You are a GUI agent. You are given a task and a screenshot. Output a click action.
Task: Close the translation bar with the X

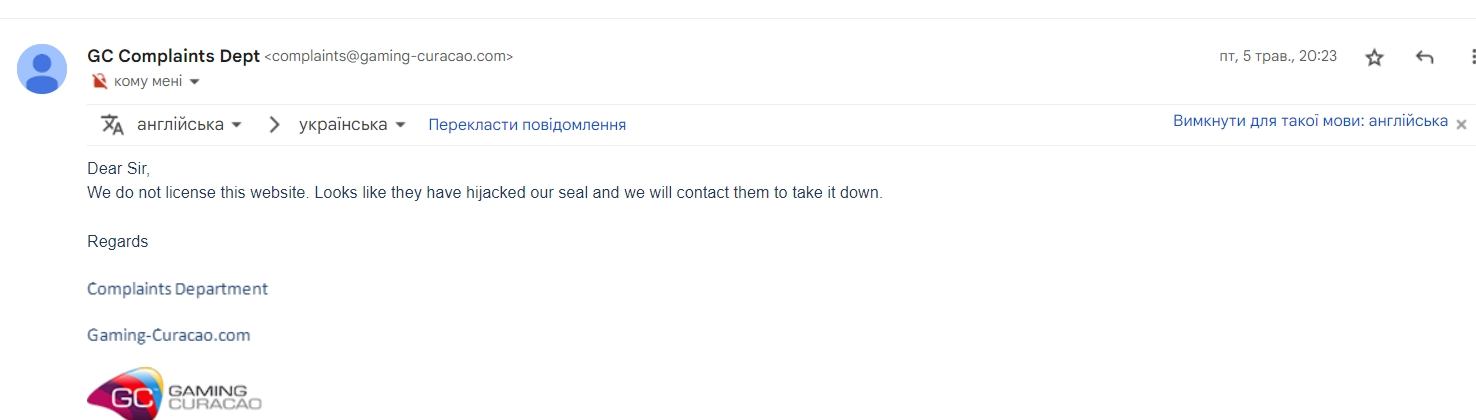point(1461,124)
